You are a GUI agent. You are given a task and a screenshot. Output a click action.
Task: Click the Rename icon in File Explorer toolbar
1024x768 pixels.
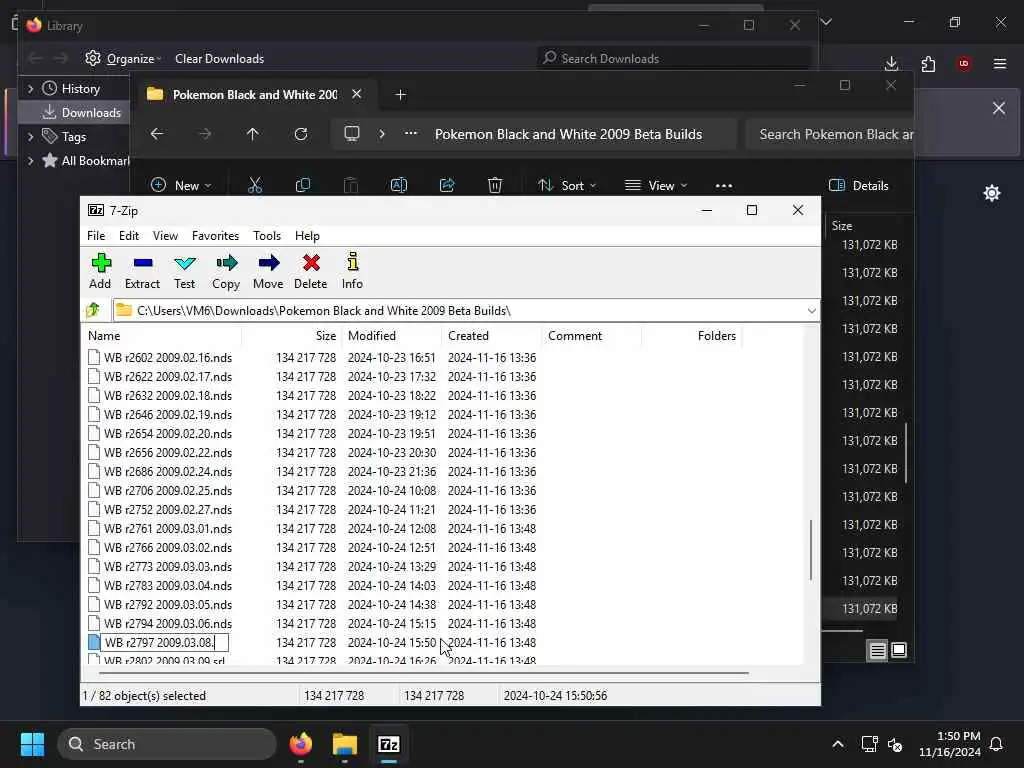pyautogui.click(x=399, y=185)
